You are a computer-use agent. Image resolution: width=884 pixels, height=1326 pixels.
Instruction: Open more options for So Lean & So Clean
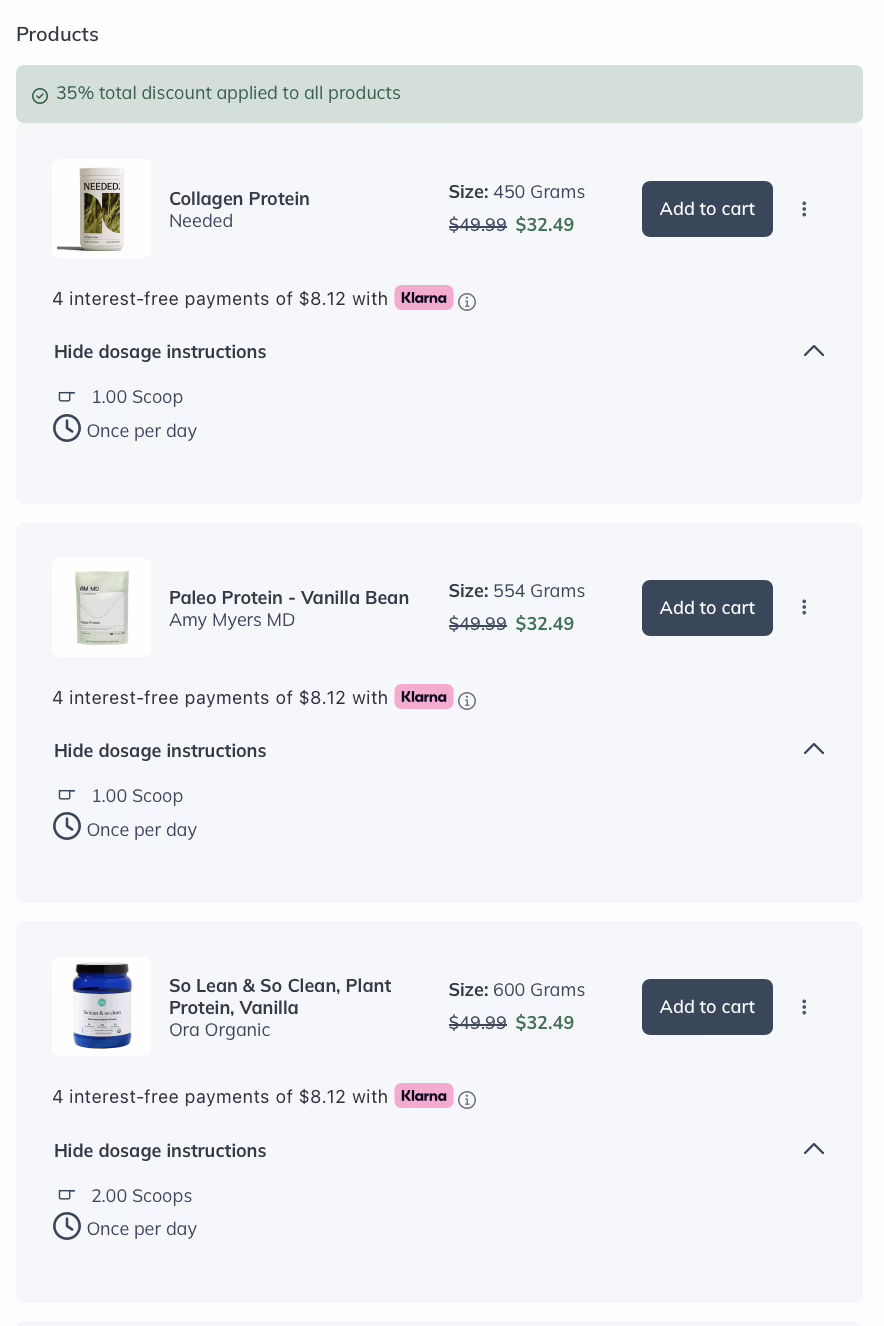pyautogui.click(x=804, y=1007)
